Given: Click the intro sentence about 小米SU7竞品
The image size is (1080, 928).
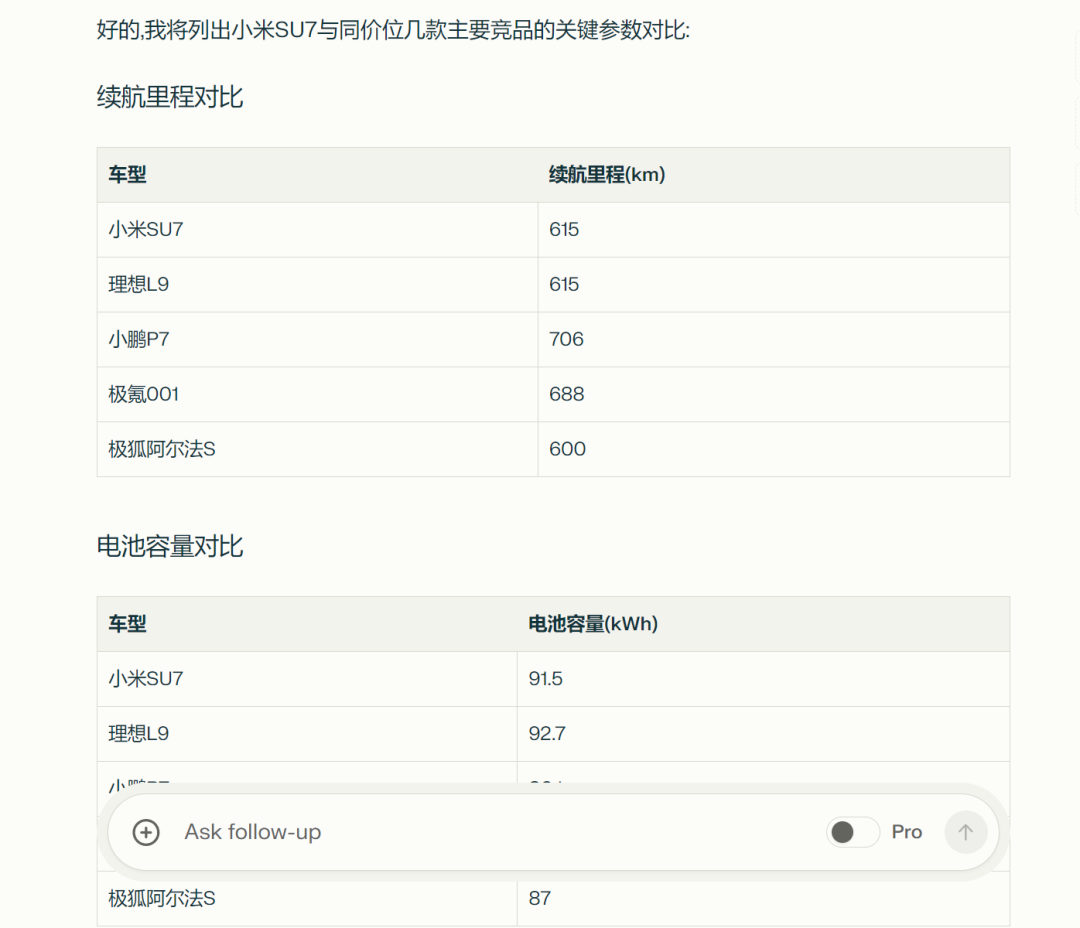Looking at the screenshot, I should [393, 30].
